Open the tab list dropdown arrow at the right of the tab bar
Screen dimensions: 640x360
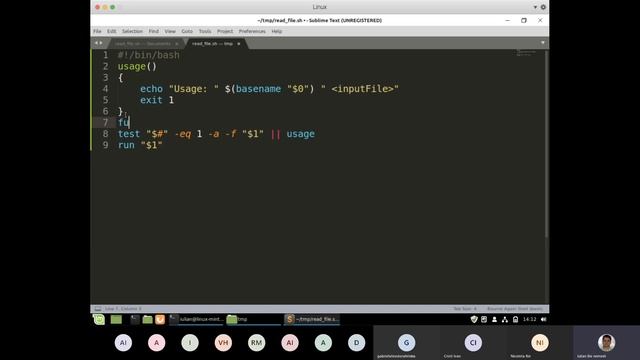point(543,43)
